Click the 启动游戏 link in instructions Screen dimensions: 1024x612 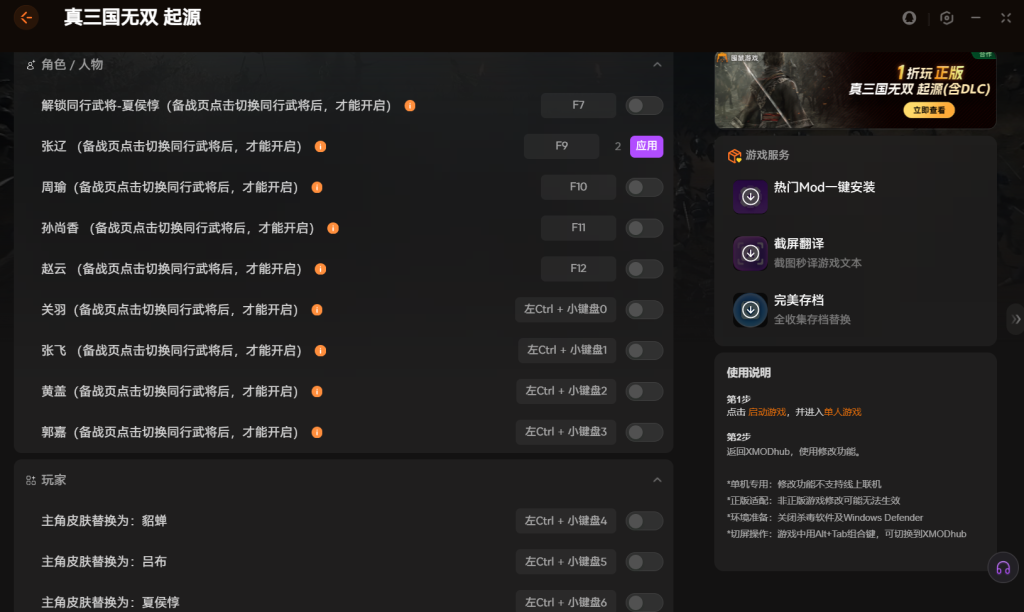click(x=766, y=412)
